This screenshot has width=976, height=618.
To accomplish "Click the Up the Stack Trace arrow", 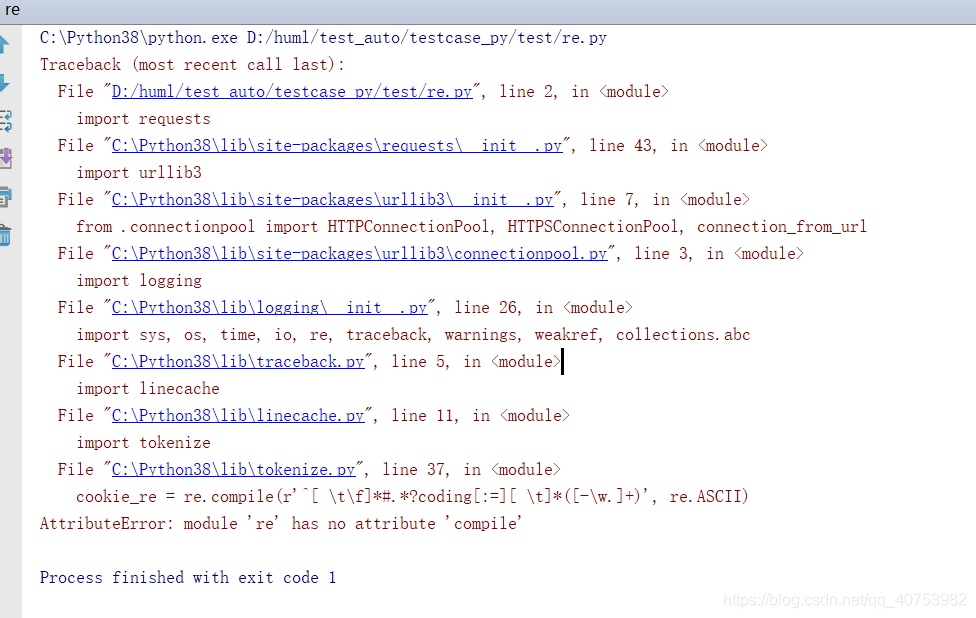I will (x=4, y=45).
